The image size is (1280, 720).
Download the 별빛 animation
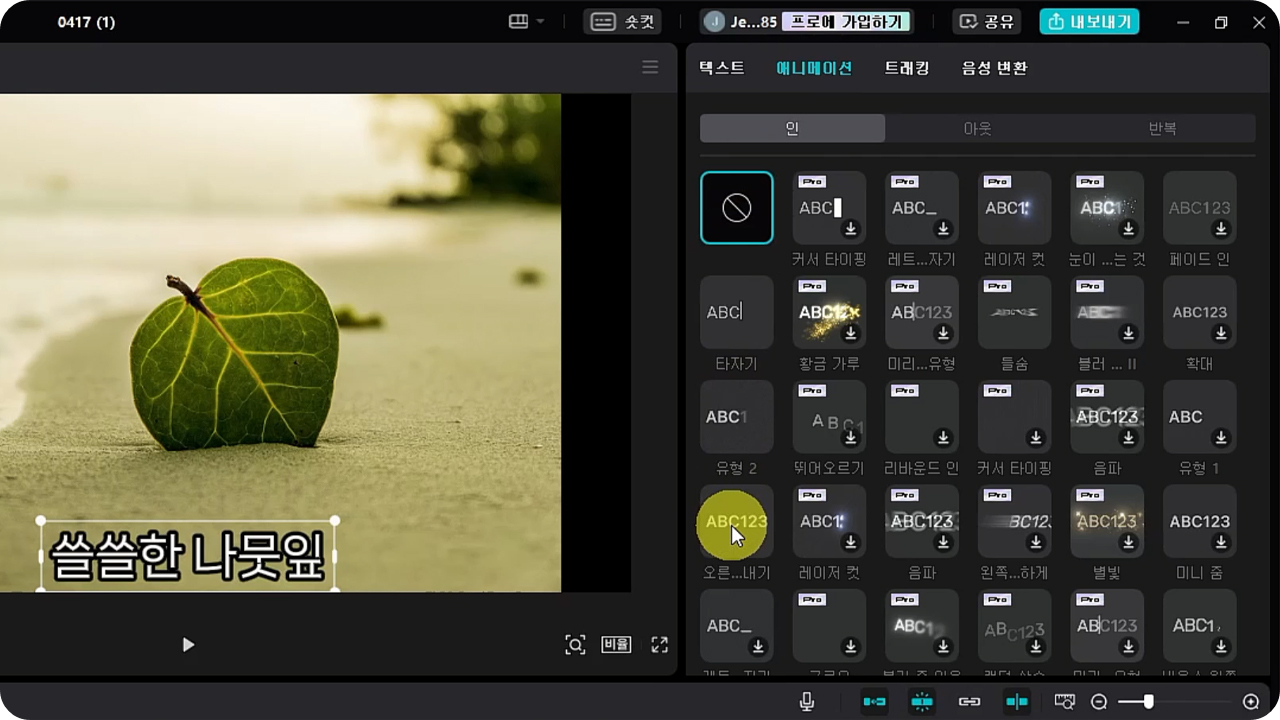pyautogui.click(x=1129, y=542)
